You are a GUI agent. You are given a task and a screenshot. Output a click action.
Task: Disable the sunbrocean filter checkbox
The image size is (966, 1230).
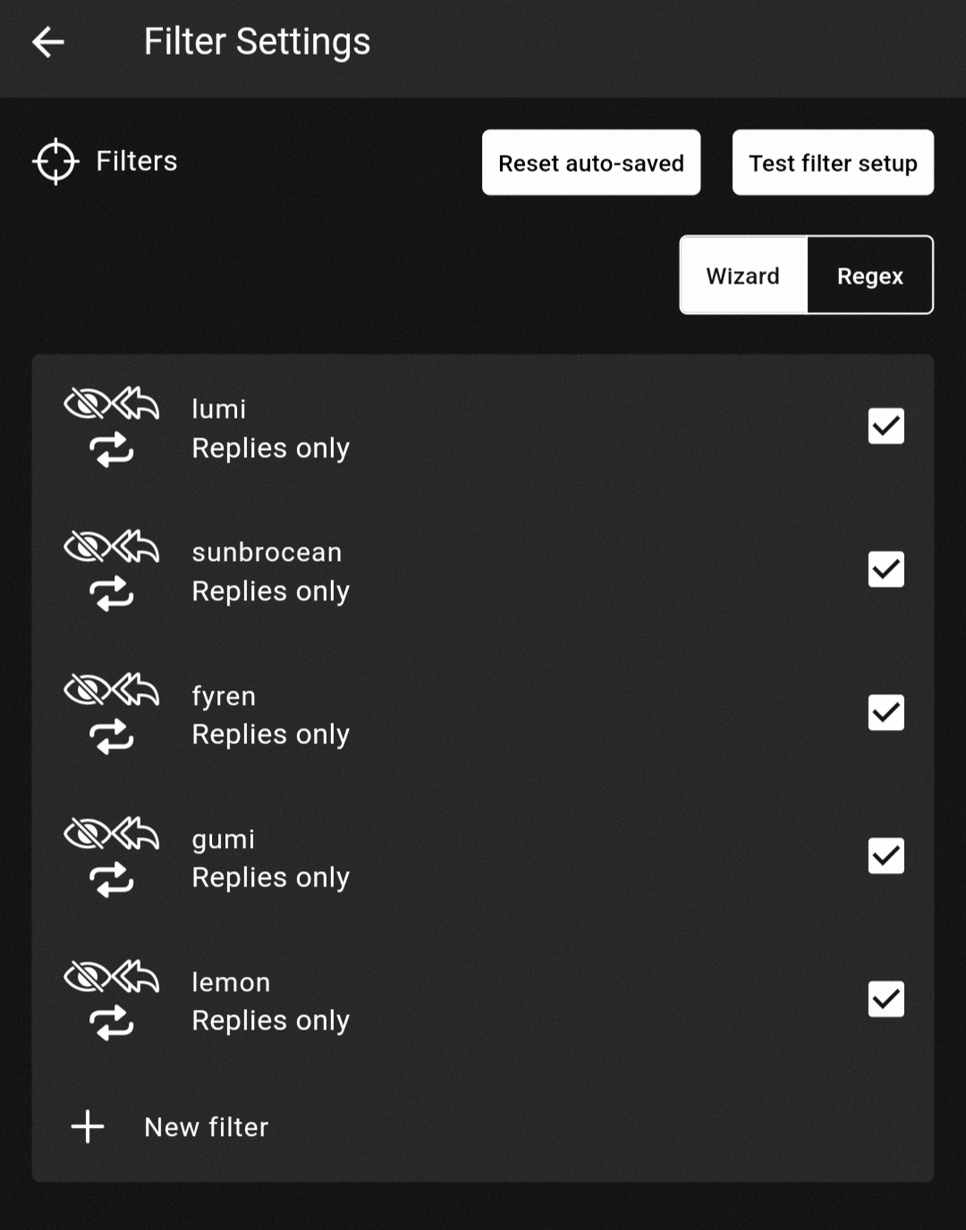point(886,569)
